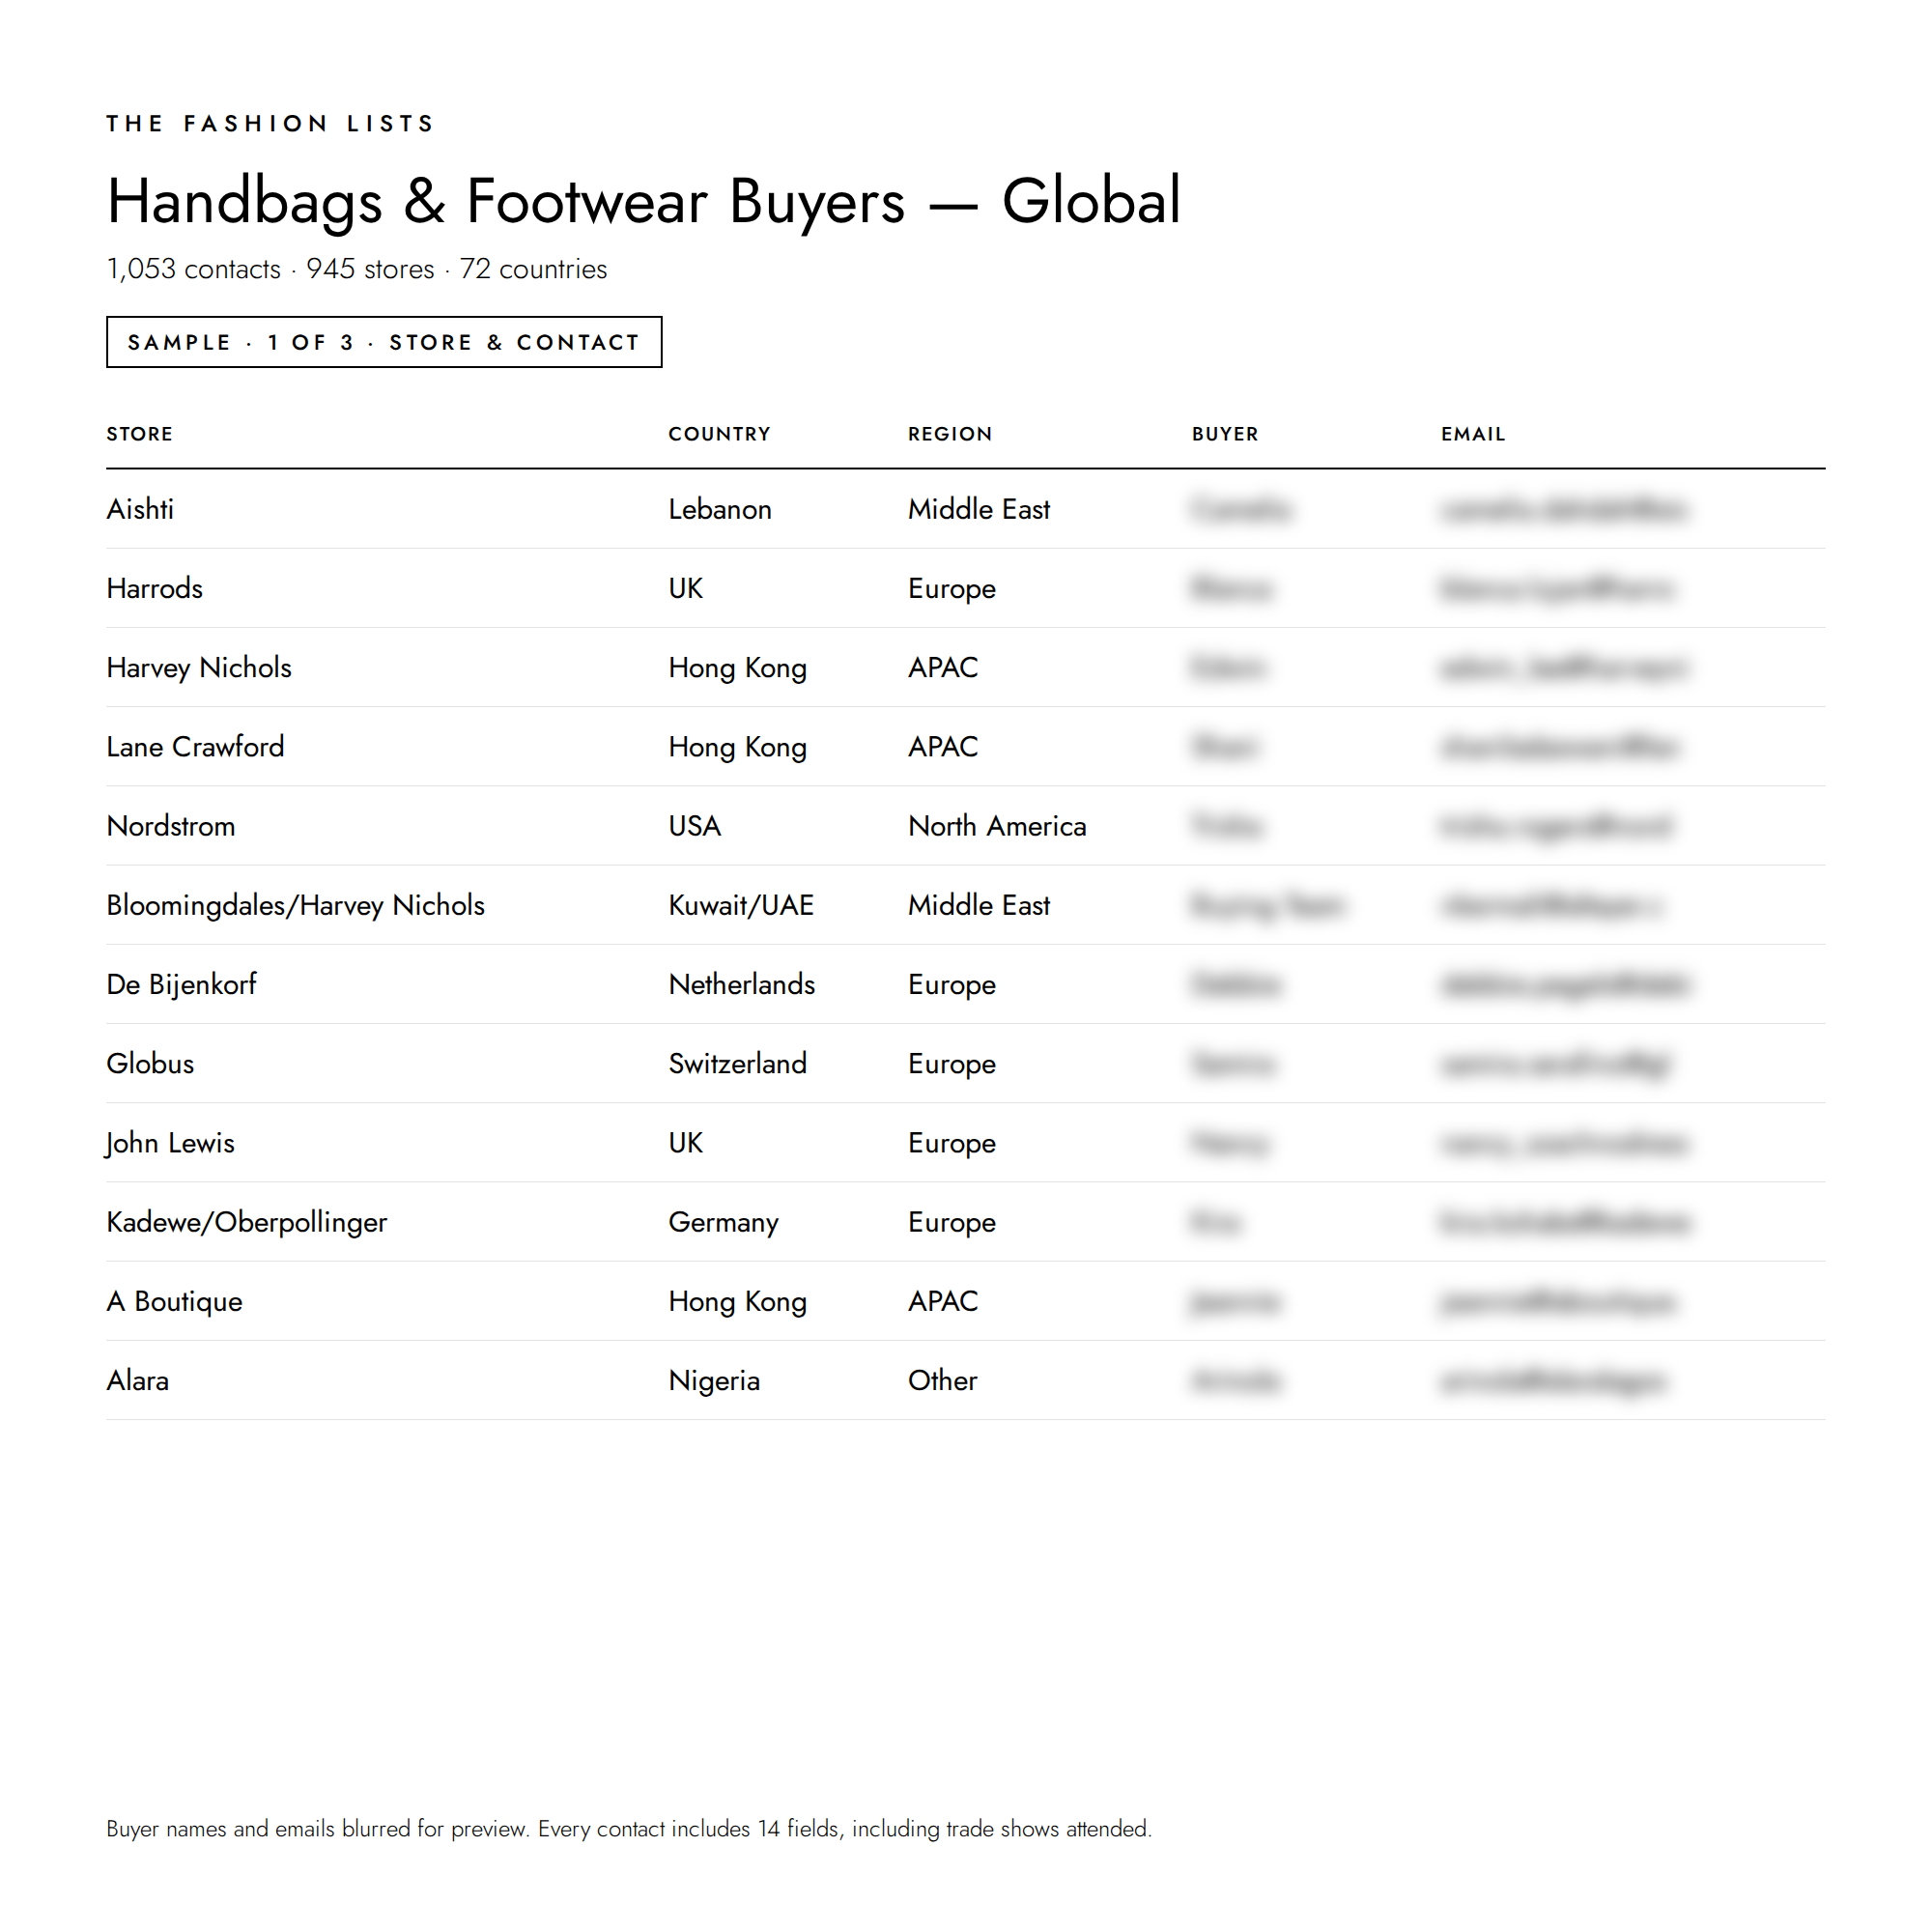Viewport: 1932px width, 1932px height.
Task: Select the Lane Crawford store cell
Action: click(195, 747)
